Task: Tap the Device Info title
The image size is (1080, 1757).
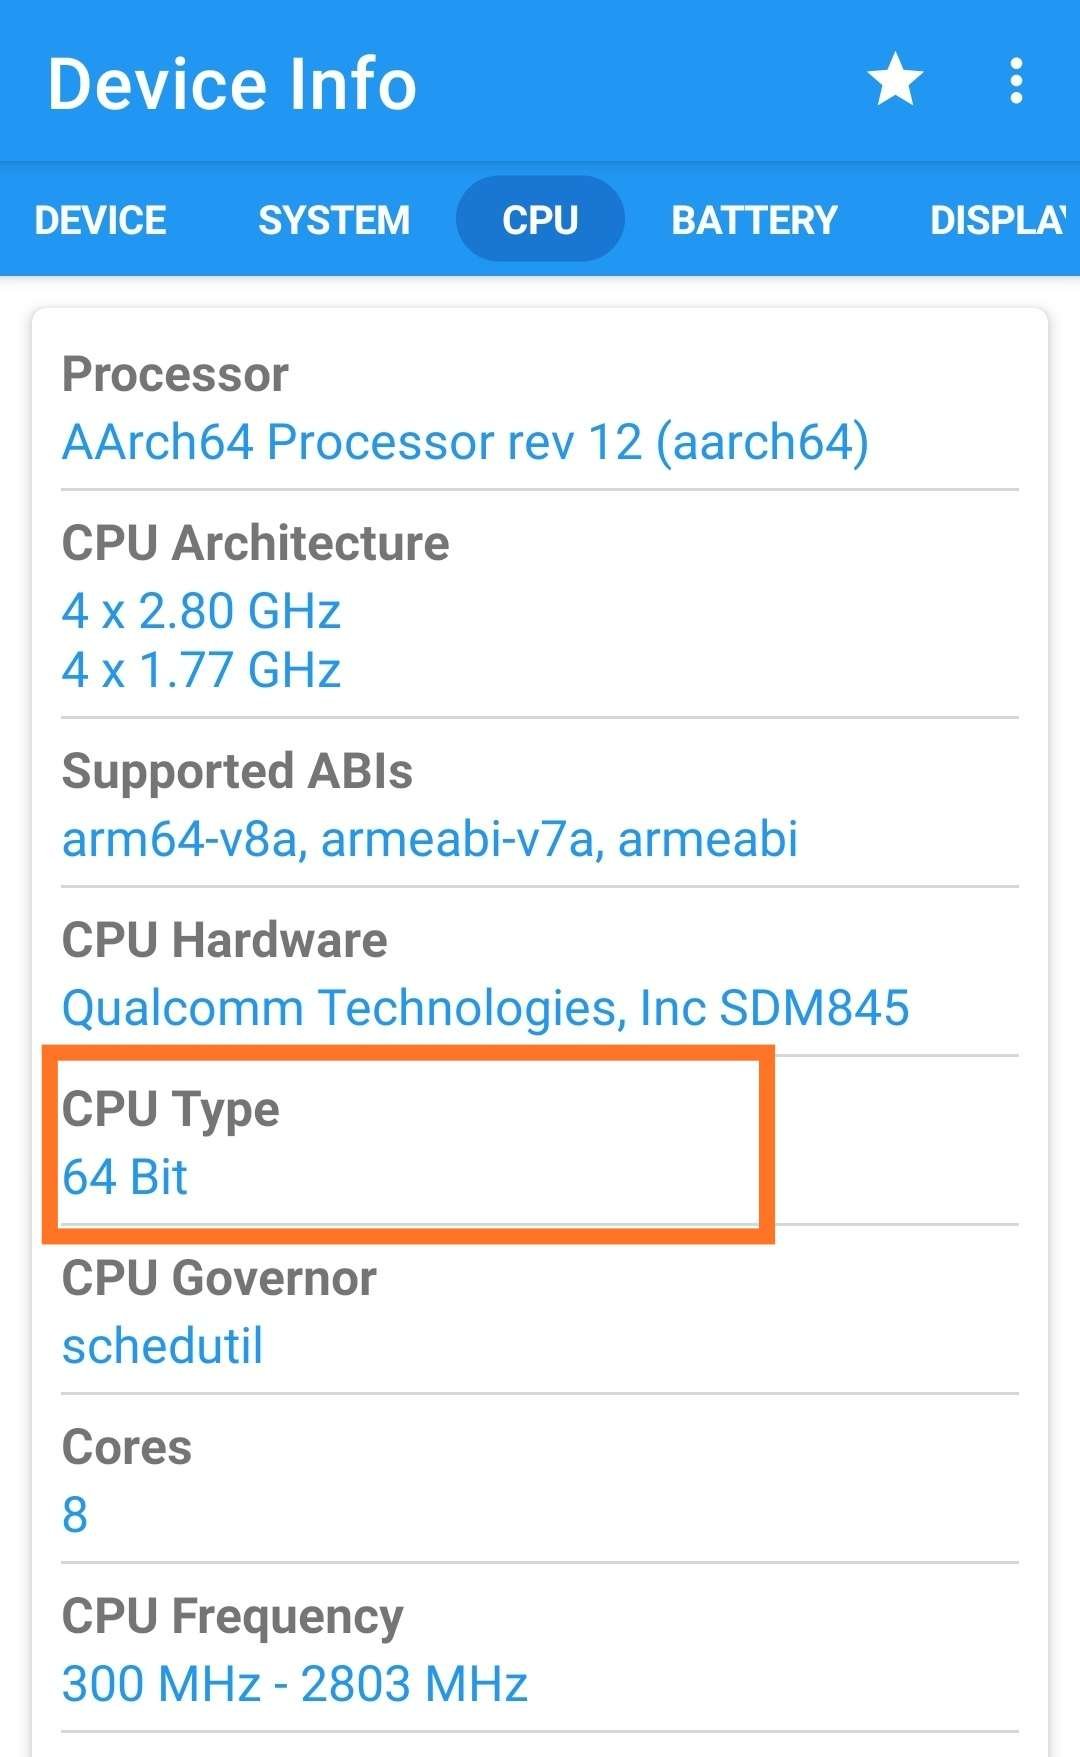Action: click(x=232, y=83)
